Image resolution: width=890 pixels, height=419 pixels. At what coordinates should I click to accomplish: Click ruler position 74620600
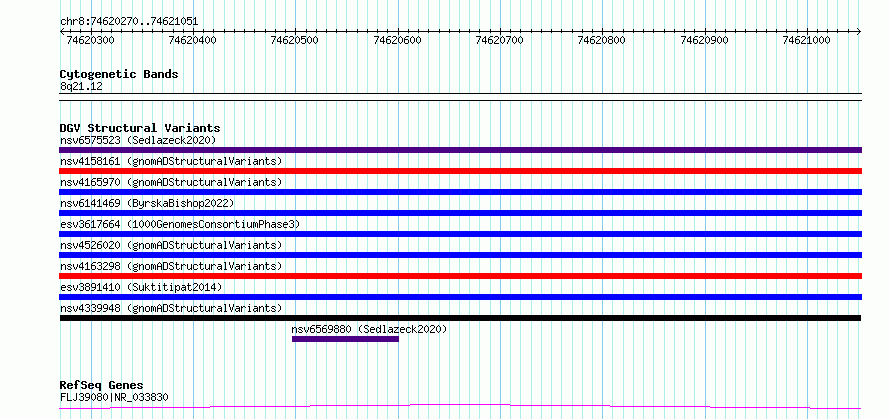[397, 40]
